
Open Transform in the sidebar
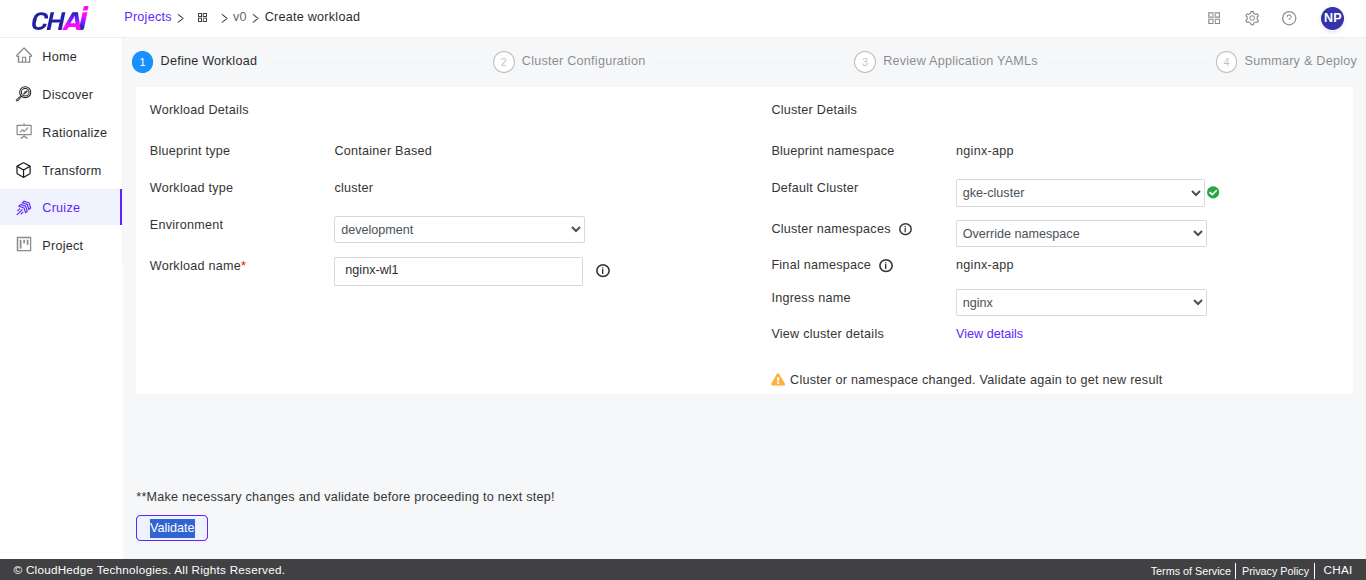click(x=71, y=171)
